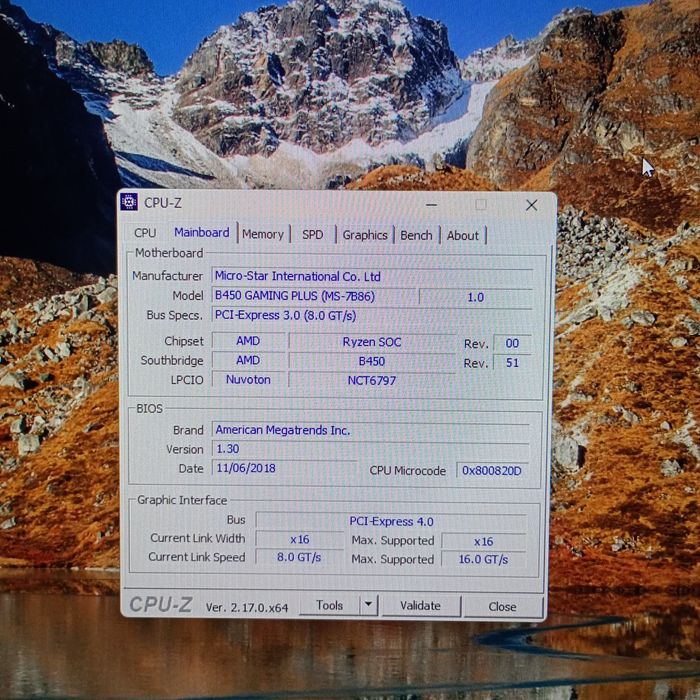This screenshot has width=700, height=700.
Task: Select the Mainboard tab
Action: 202,233
